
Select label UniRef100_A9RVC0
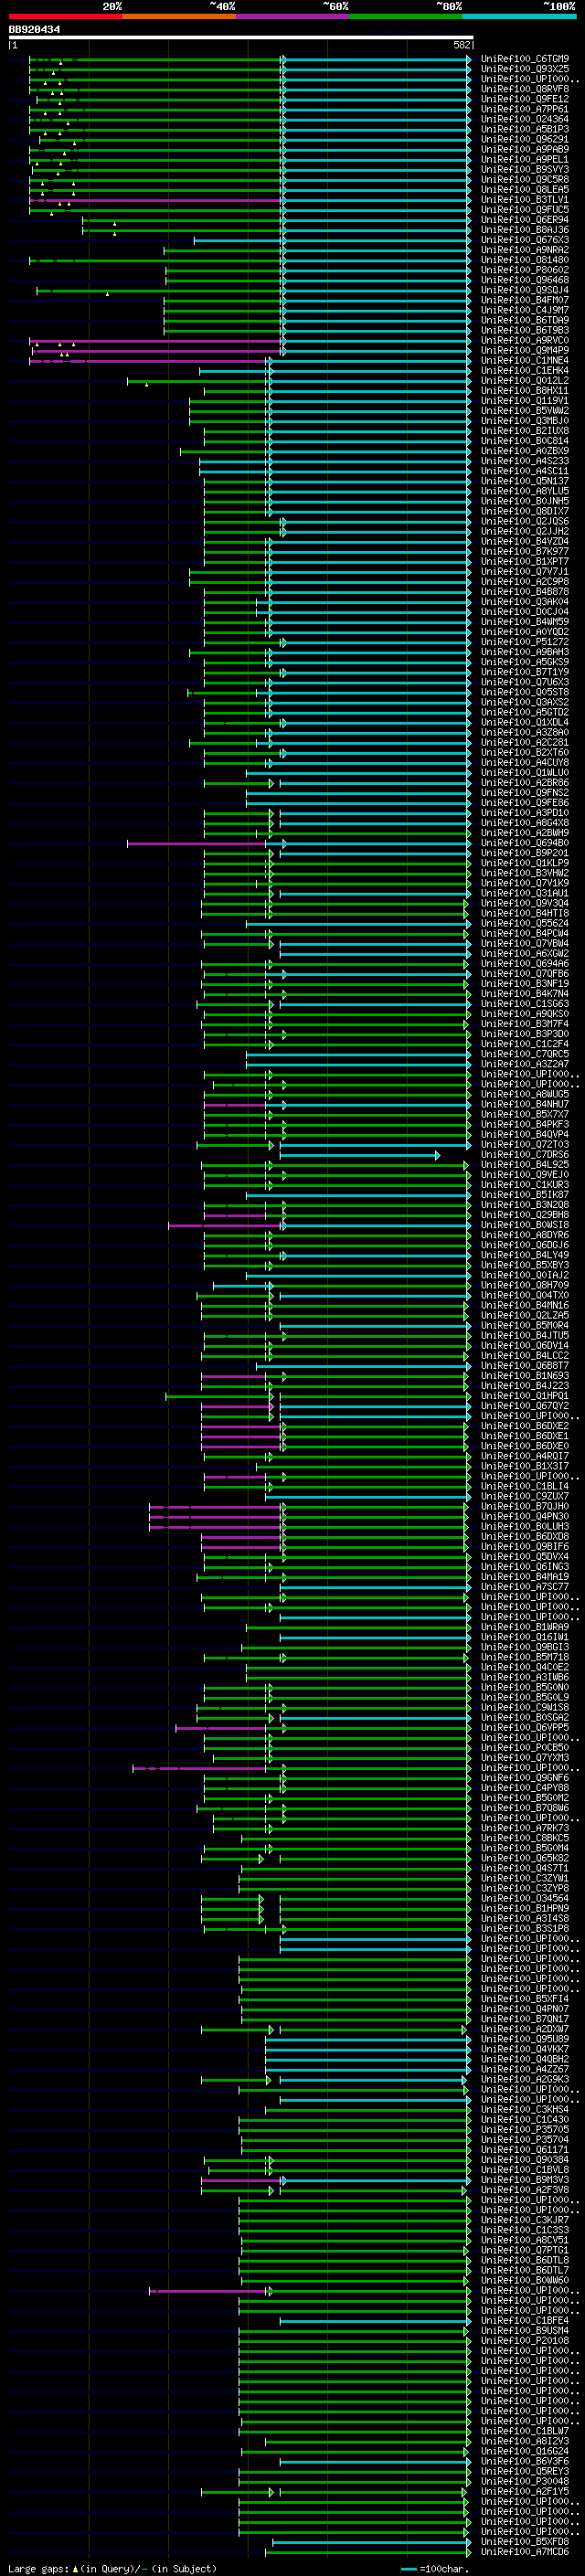(x=525, y=340)
